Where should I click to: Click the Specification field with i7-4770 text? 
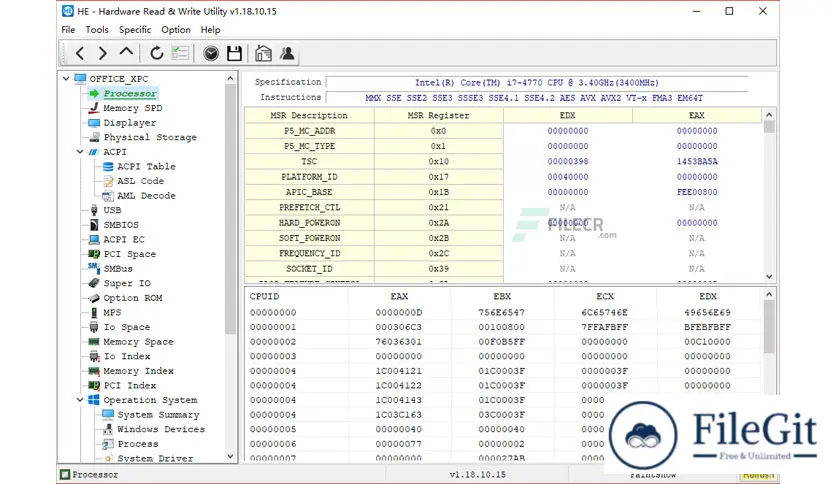click(537, 83)
